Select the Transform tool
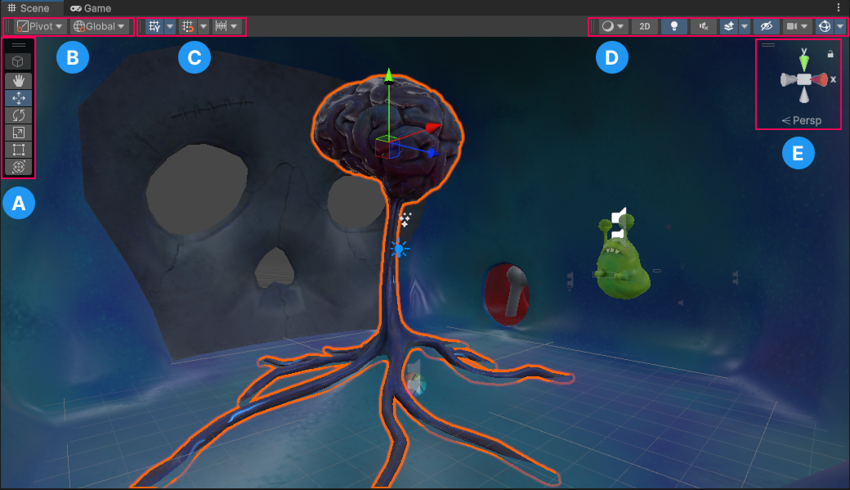Viewport: 850px width, 490px height. (x=20, y=167)
